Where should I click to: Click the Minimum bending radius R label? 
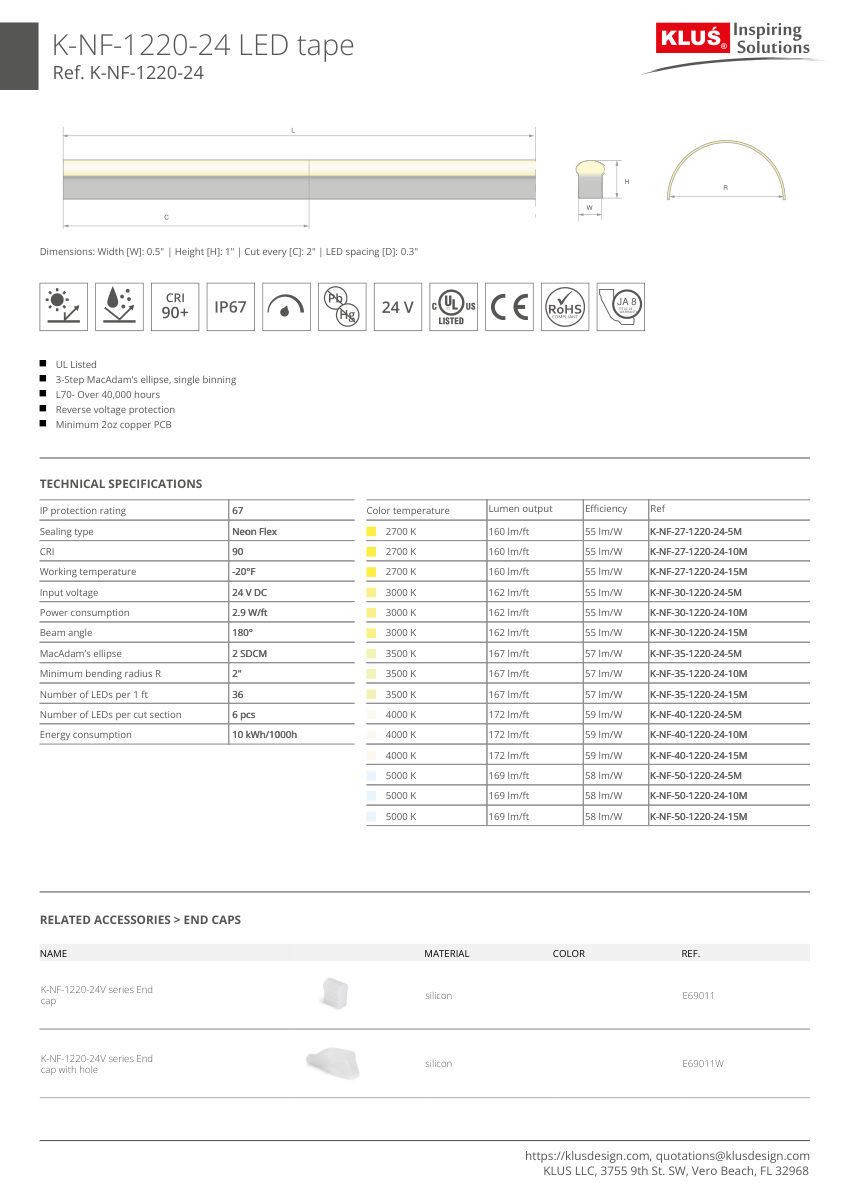click(x=100, y=673)
